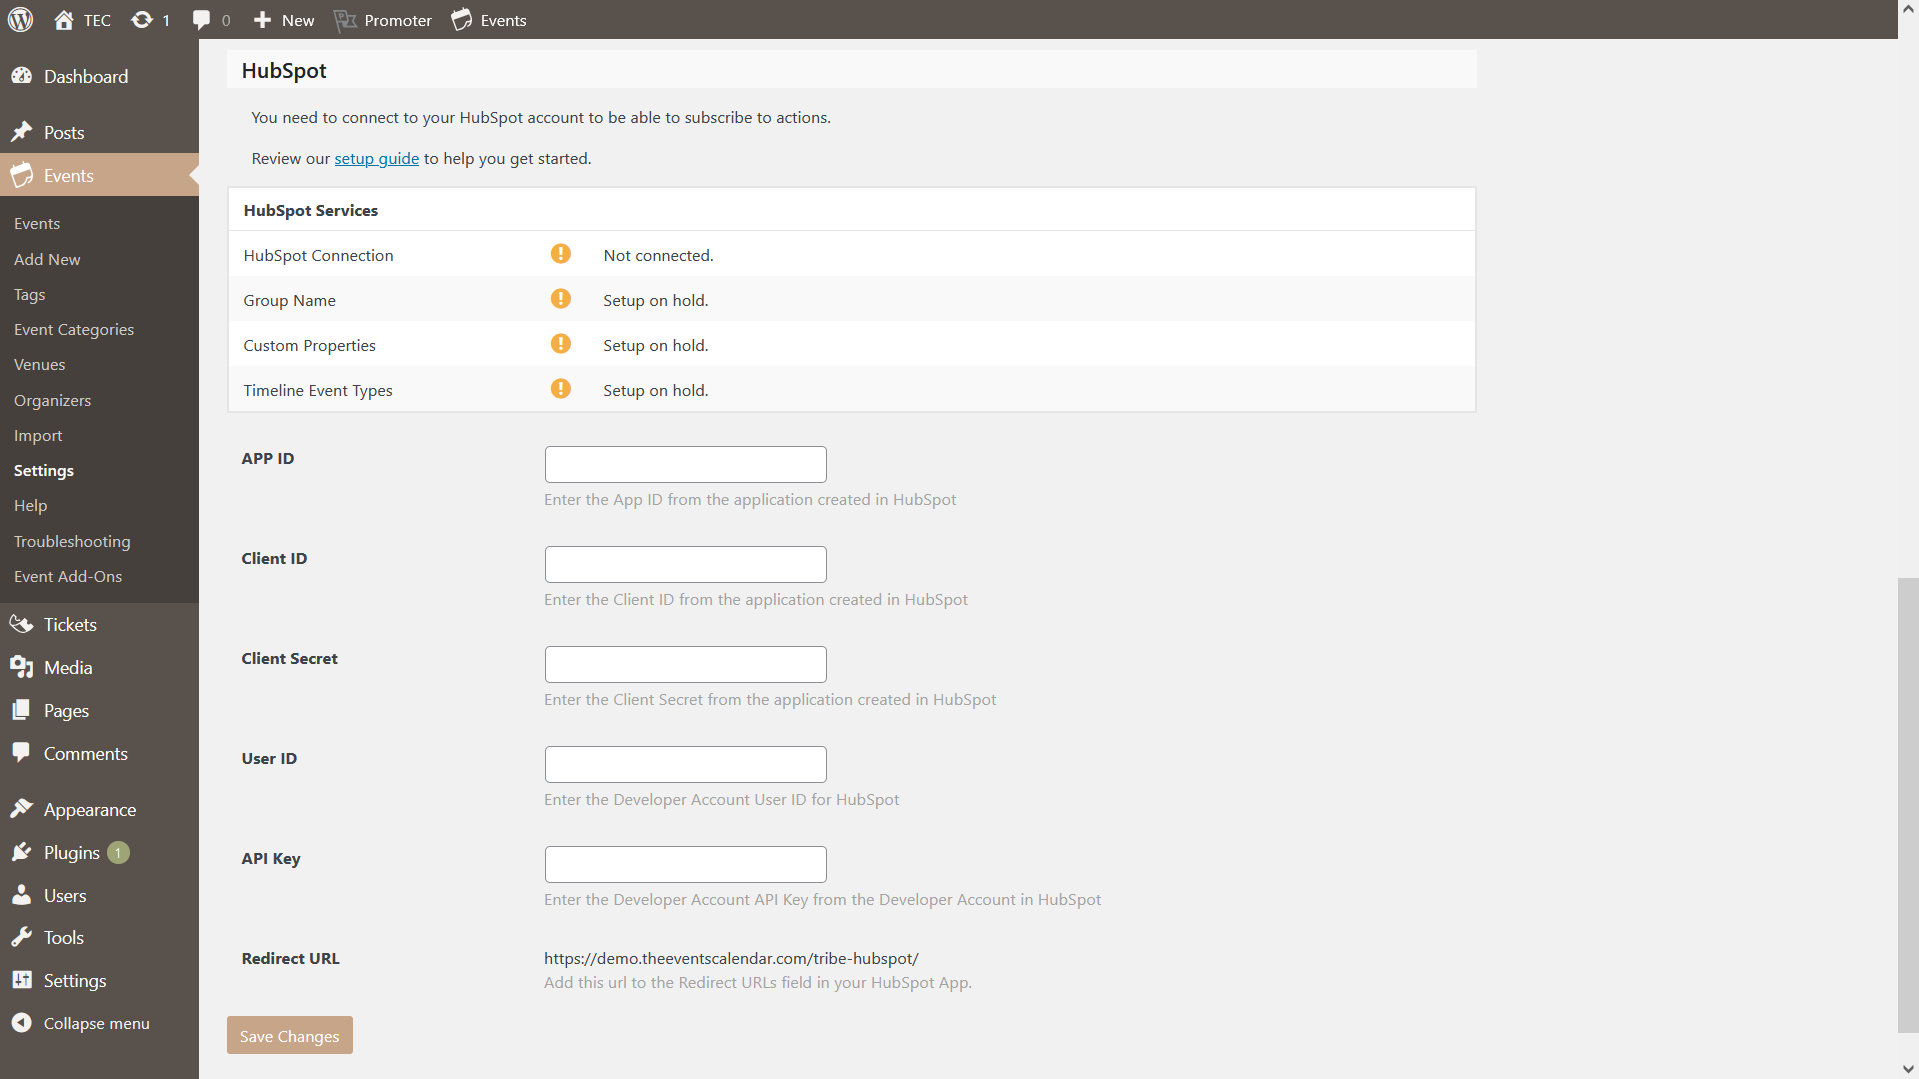Screen dimensions: 1919x1079
Task: Go to the TEC site from the admin bar
Action: (x=80, y=19)
